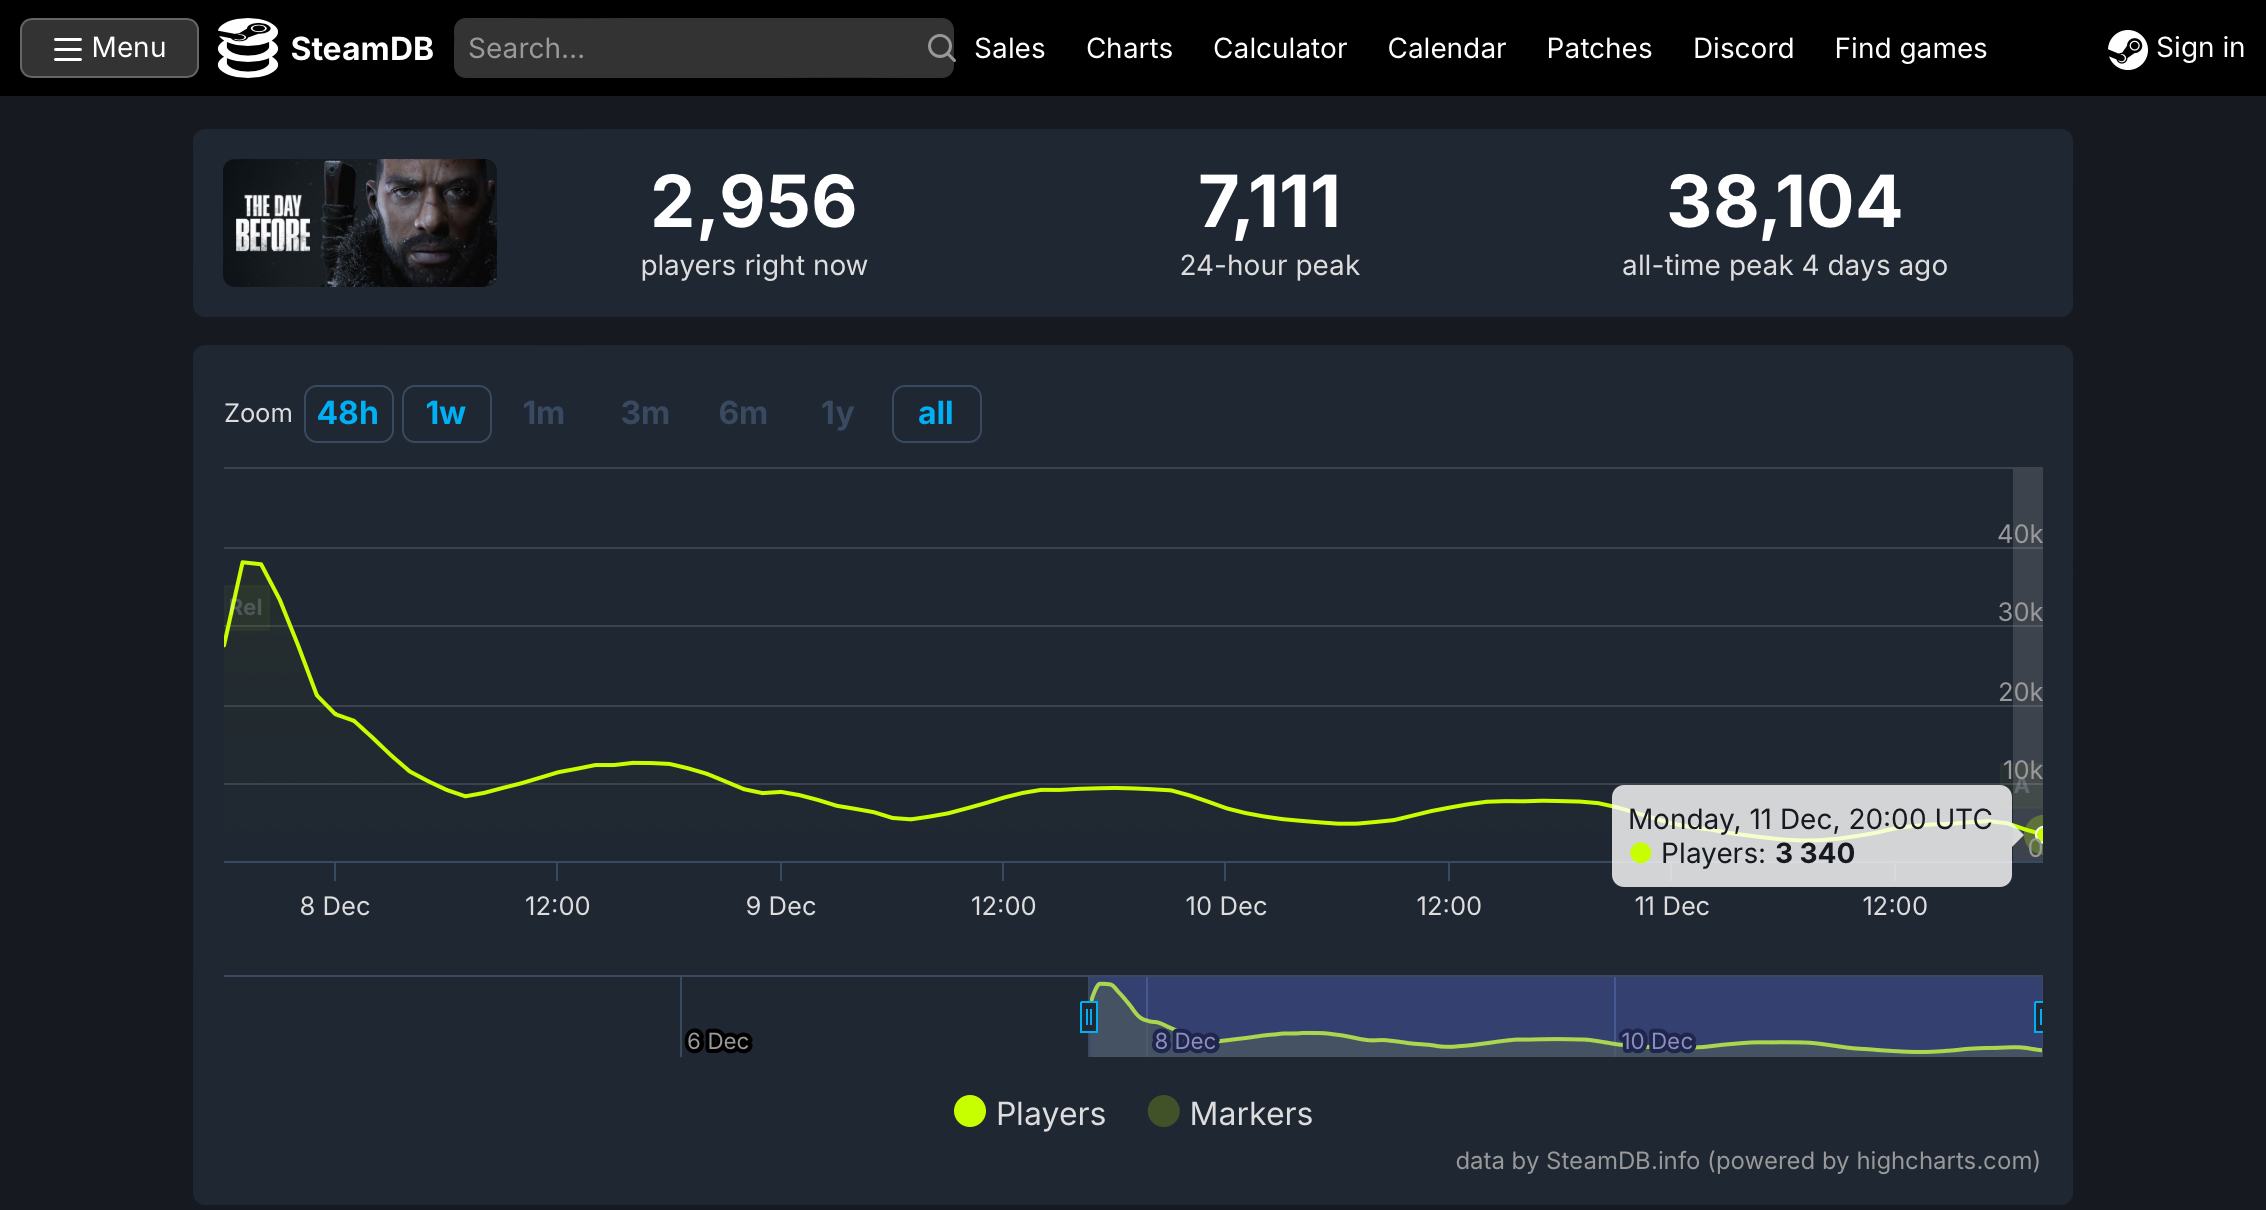This screenshot has height=1210, width=2266.
Task: Toggle the Markers series legend
Action: coord(1230,1113)
